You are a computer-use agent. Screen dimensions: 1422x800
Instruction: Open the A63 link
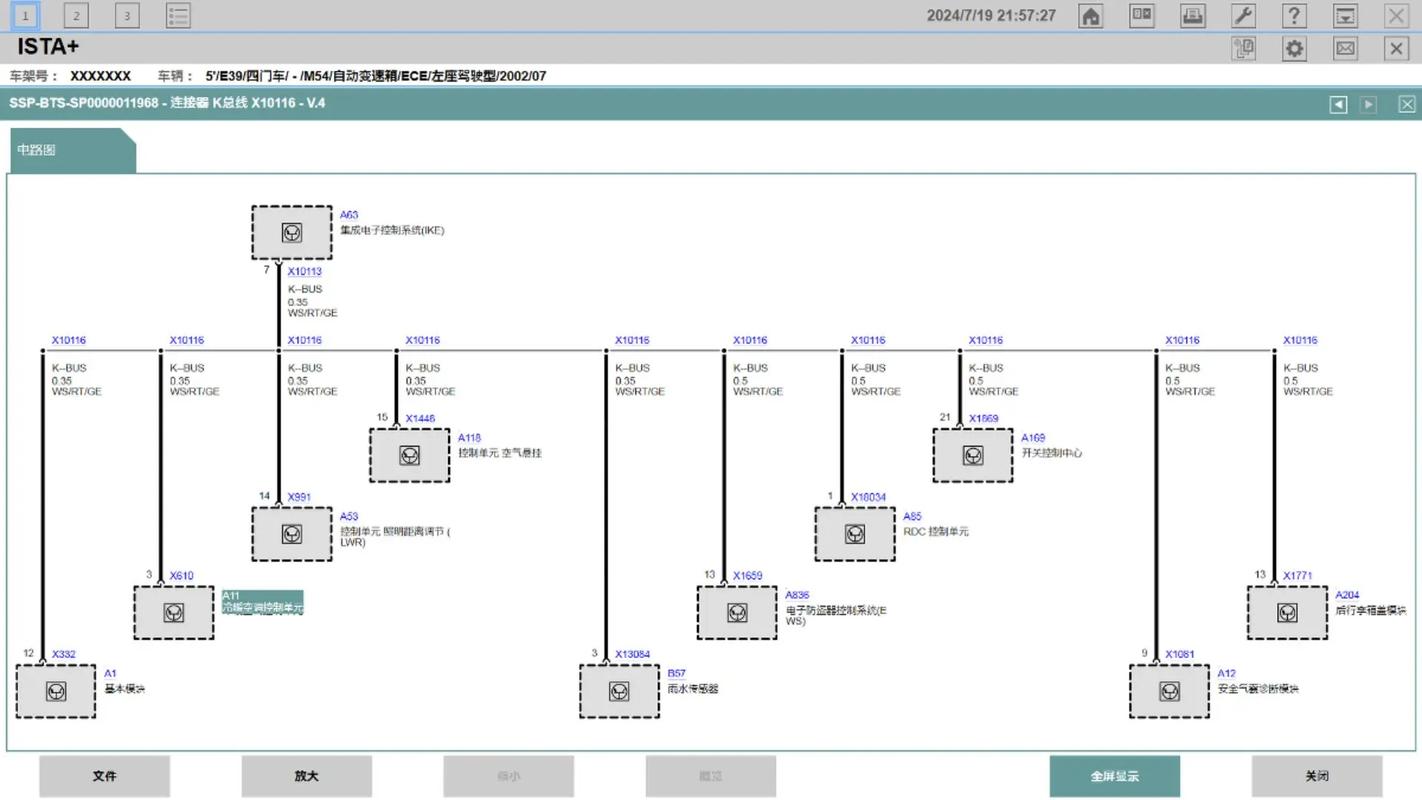[x=349, y=215]
